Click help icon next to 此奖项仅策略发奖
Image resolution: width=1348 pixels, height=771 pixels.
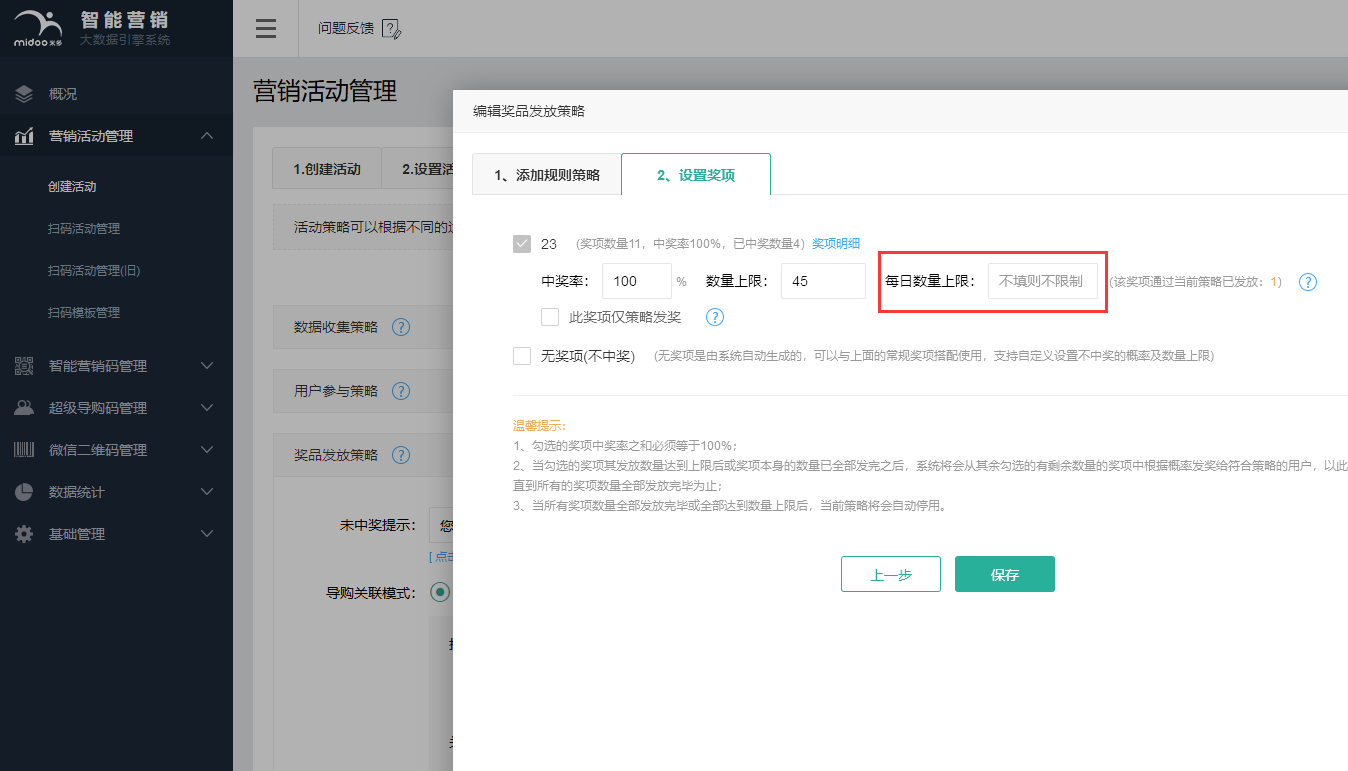[x=715, y=317]
